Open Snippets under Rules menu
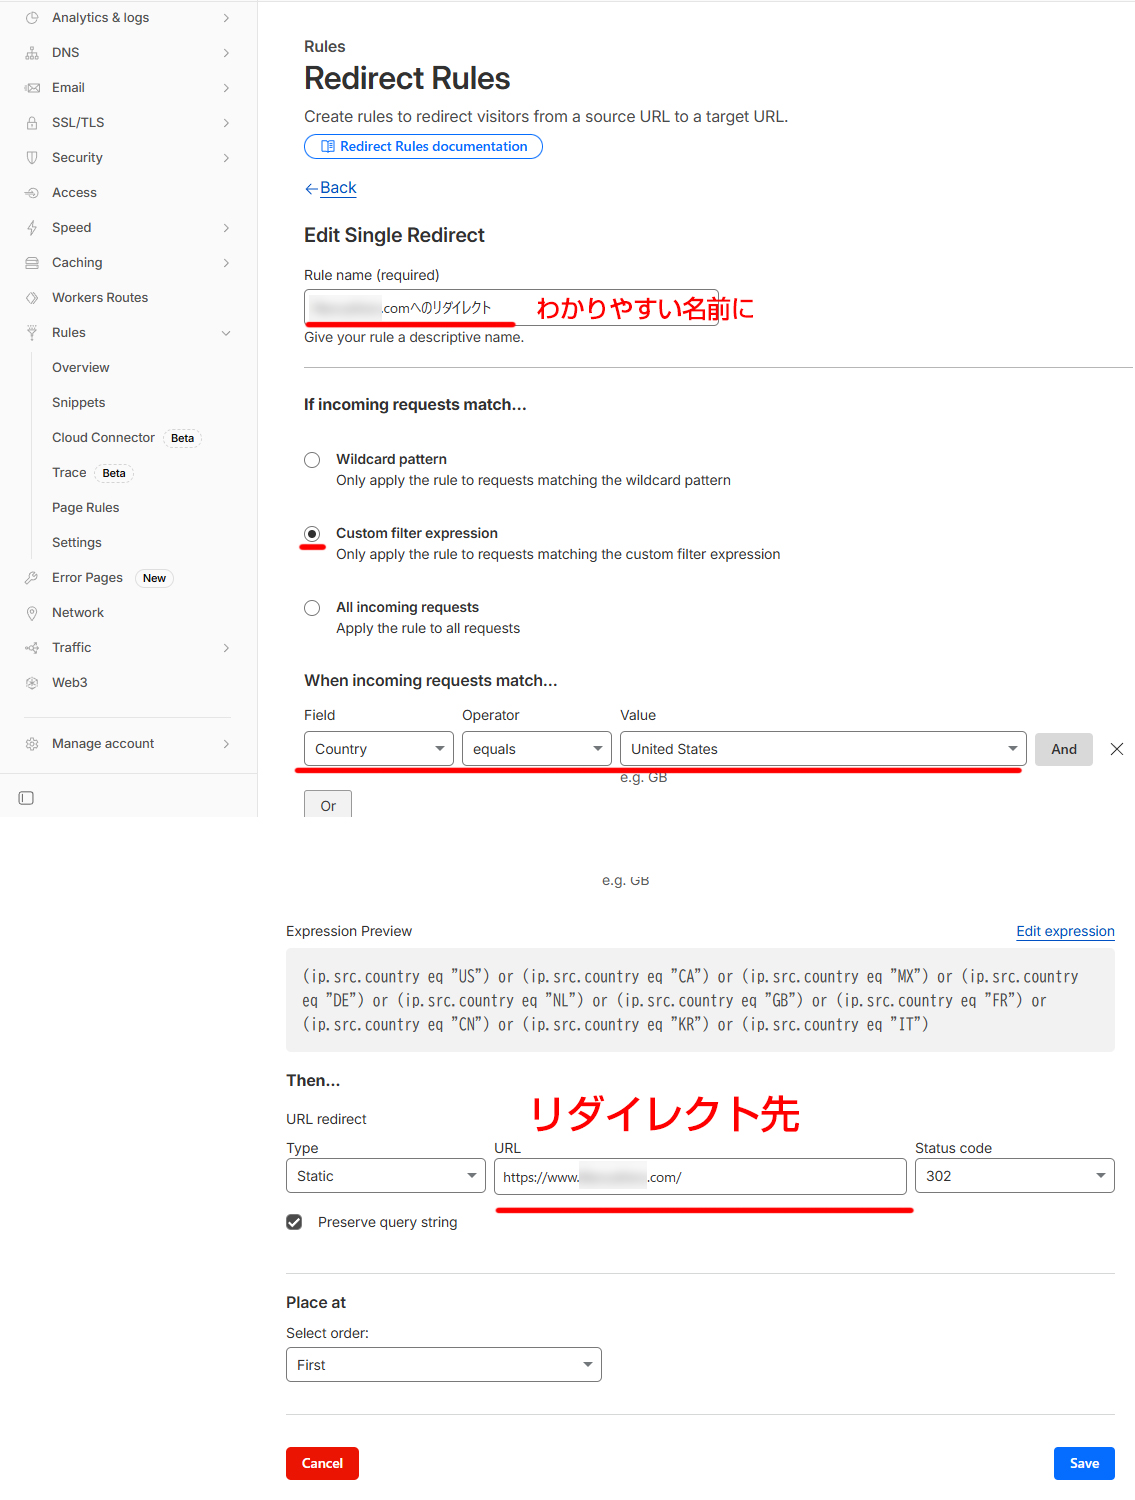This screenshot has width=1135, height=1500. (79, 403)
